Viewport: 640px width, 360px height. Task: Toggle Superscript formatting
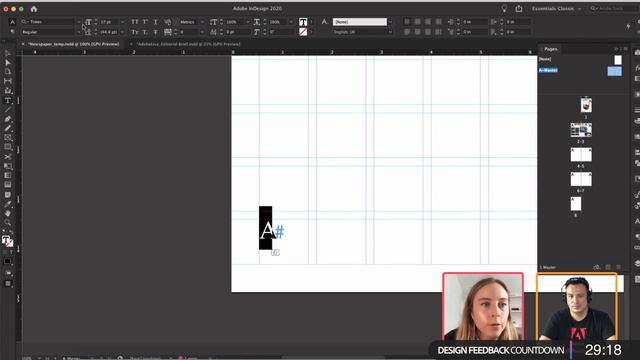click(x=145, y=22)
